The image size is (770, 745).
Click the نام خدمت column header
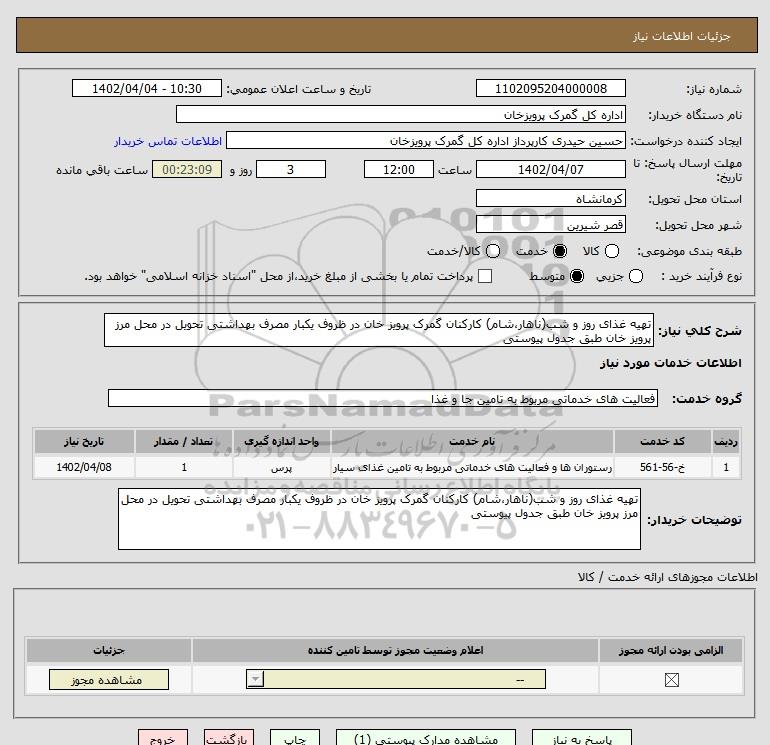click(472, 441)
